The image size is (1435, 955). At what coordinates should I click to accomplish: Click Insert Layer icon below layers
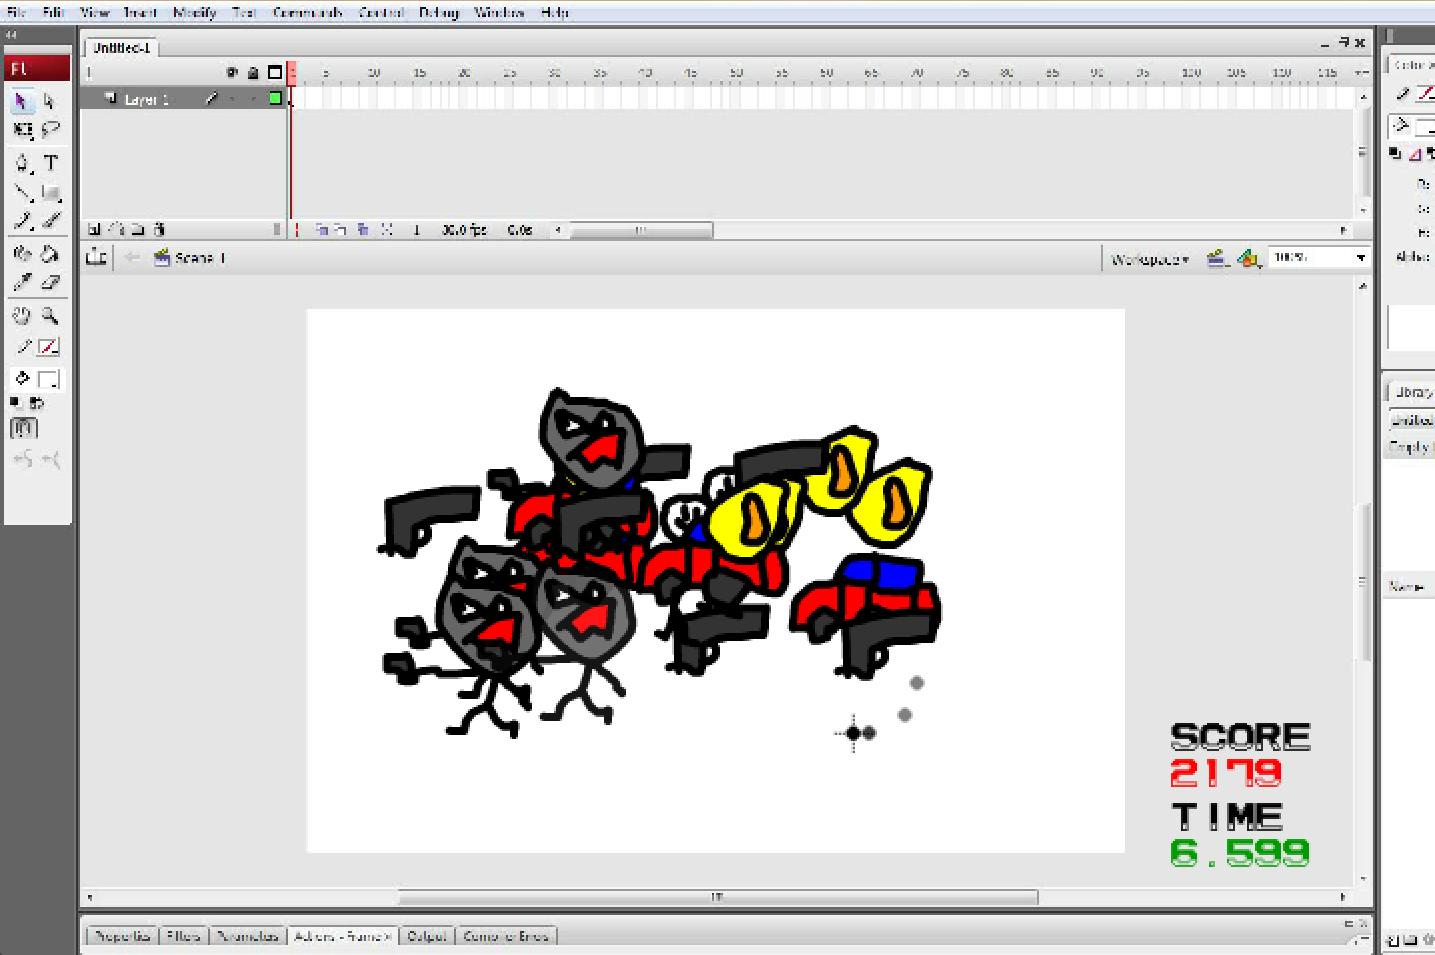94,230
